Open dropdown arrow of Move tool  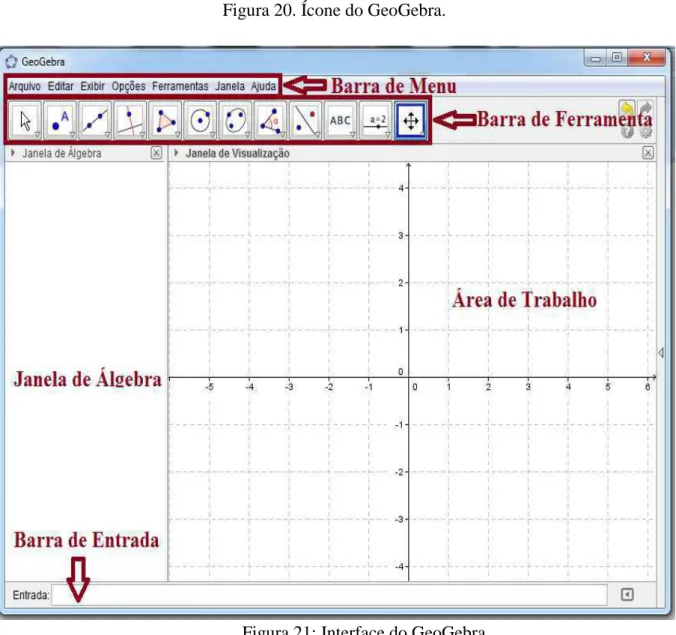pyautogui.click(x=38, y=135)
